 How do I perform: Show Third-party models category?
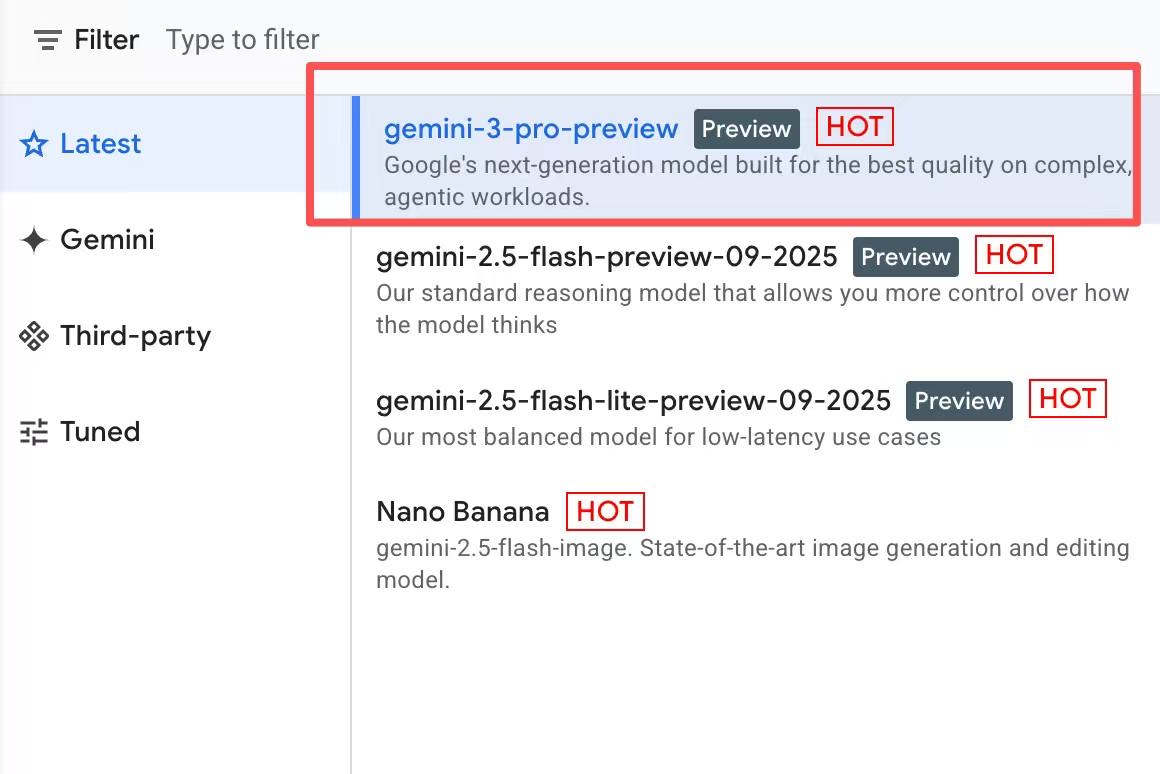(x=135, y=336)
